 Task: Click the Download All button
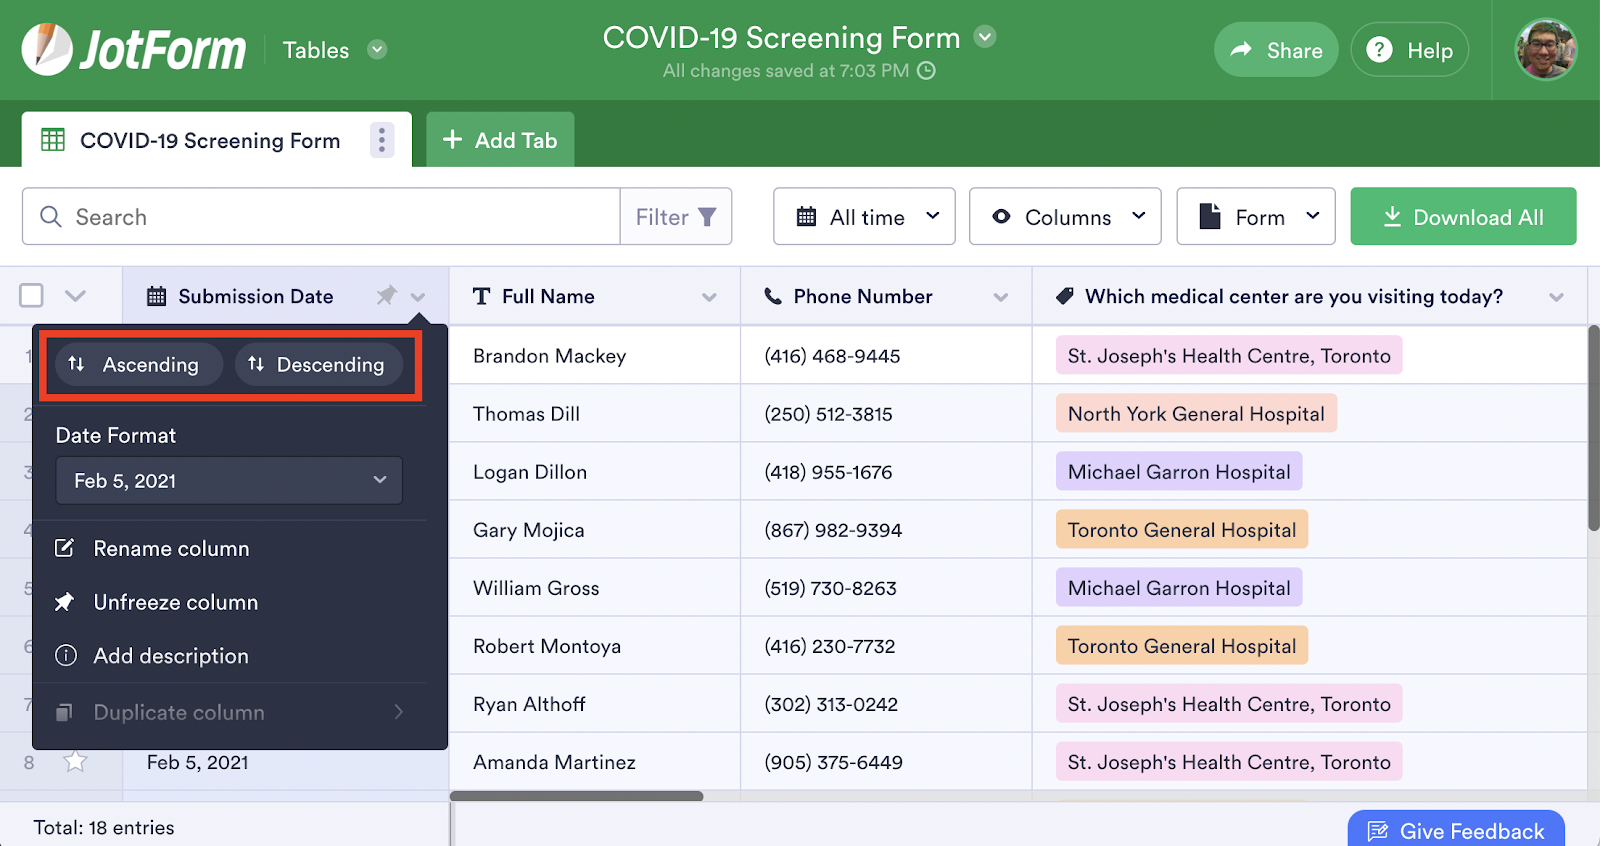(1463, 217)
